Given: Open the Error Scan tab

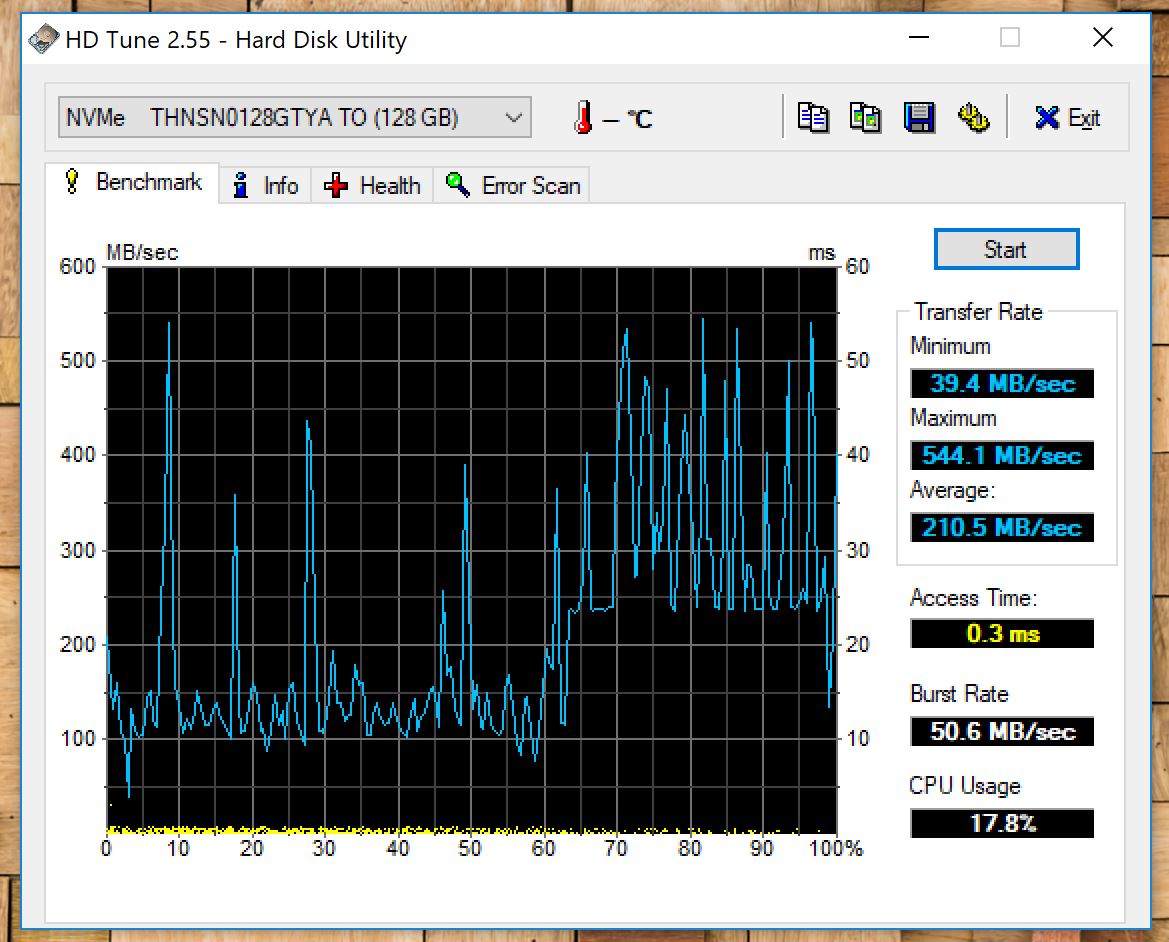Looking at the screenshot, I should [x=512, y=185].
